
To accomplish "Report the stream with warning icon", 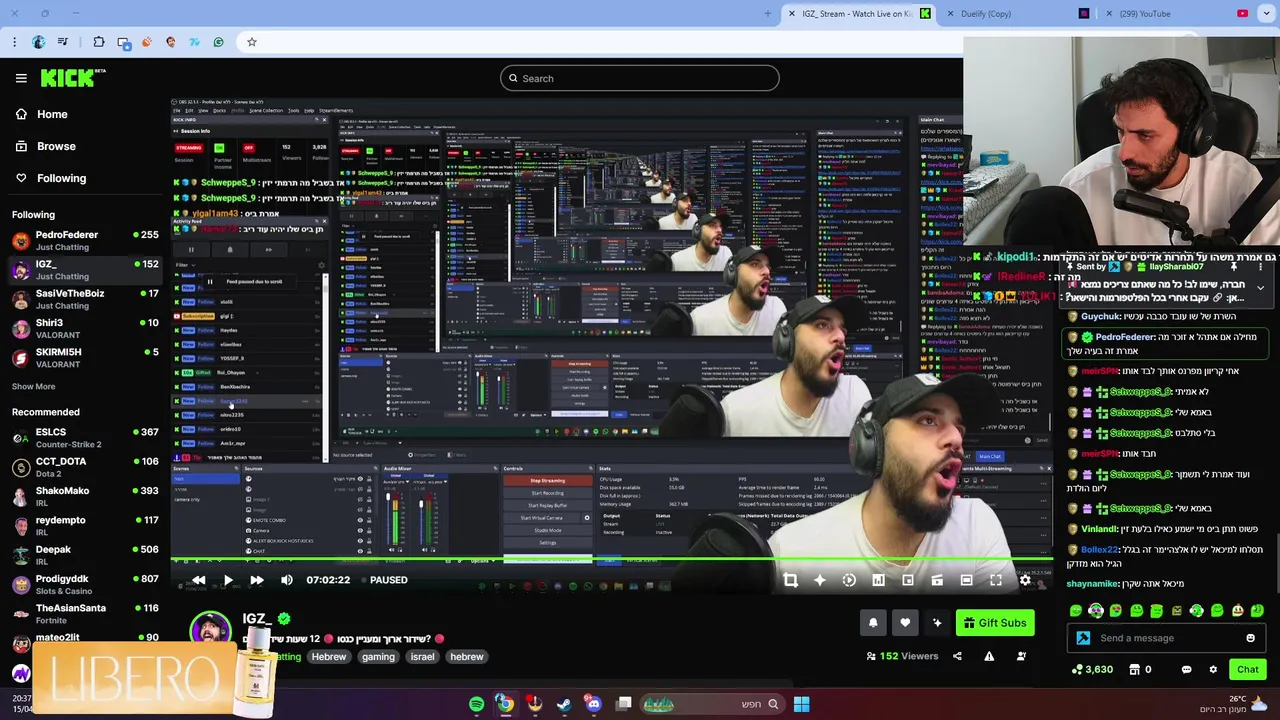I will [989, 657].
